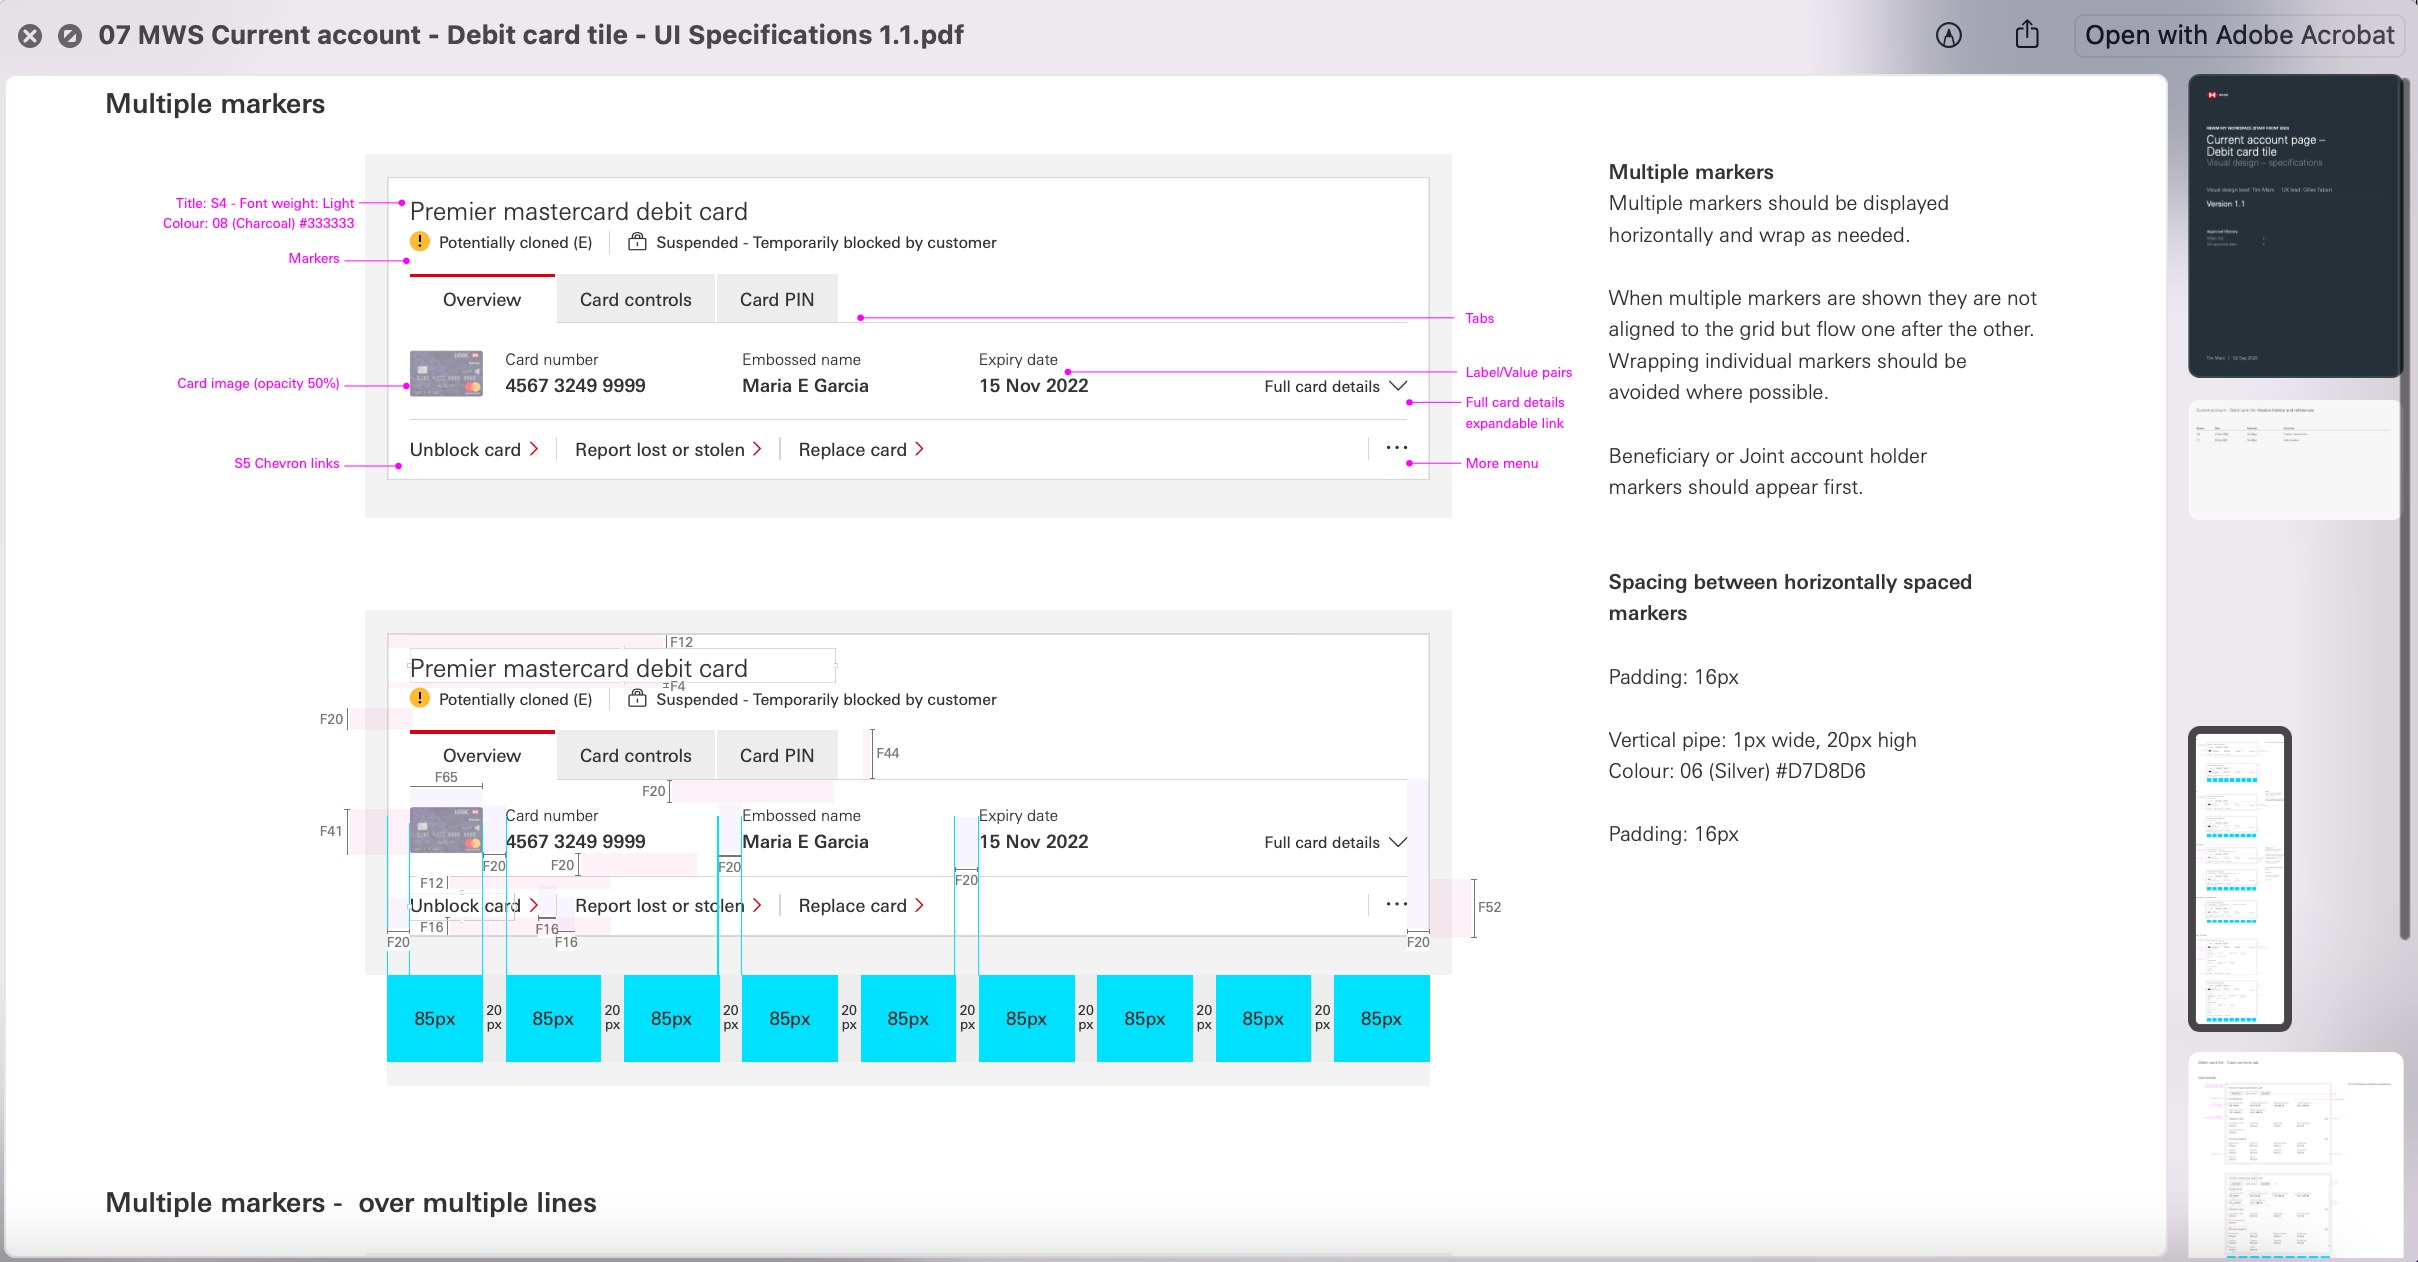
Task: Click the magenta 'Tabs' annotation label
Action: 1479,318
